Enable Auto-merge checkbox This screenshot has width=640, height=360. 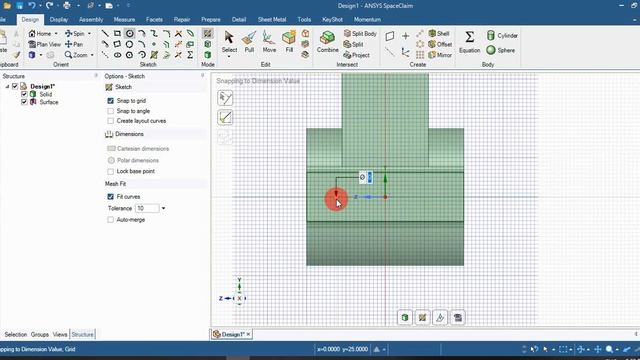coord(111,220)
